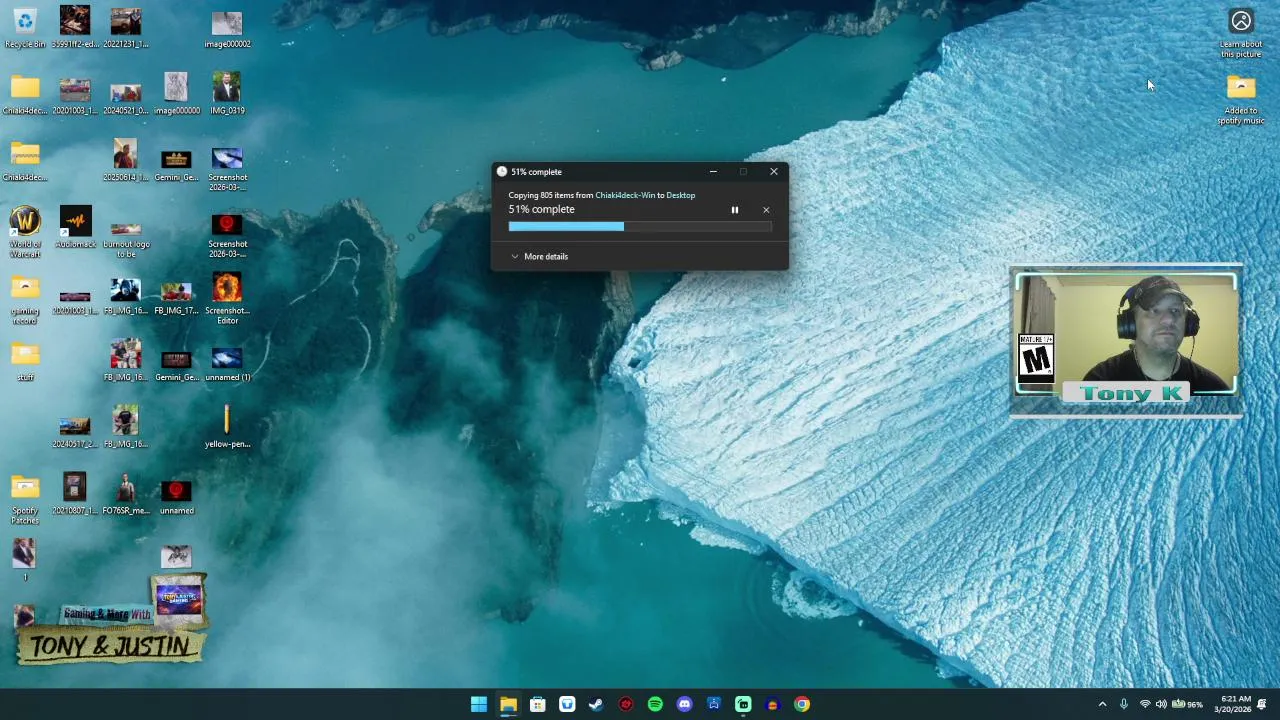Select the gaming record folder
Image resolution: width=1280 pixels, height=720 pixels.
point(25,299)
